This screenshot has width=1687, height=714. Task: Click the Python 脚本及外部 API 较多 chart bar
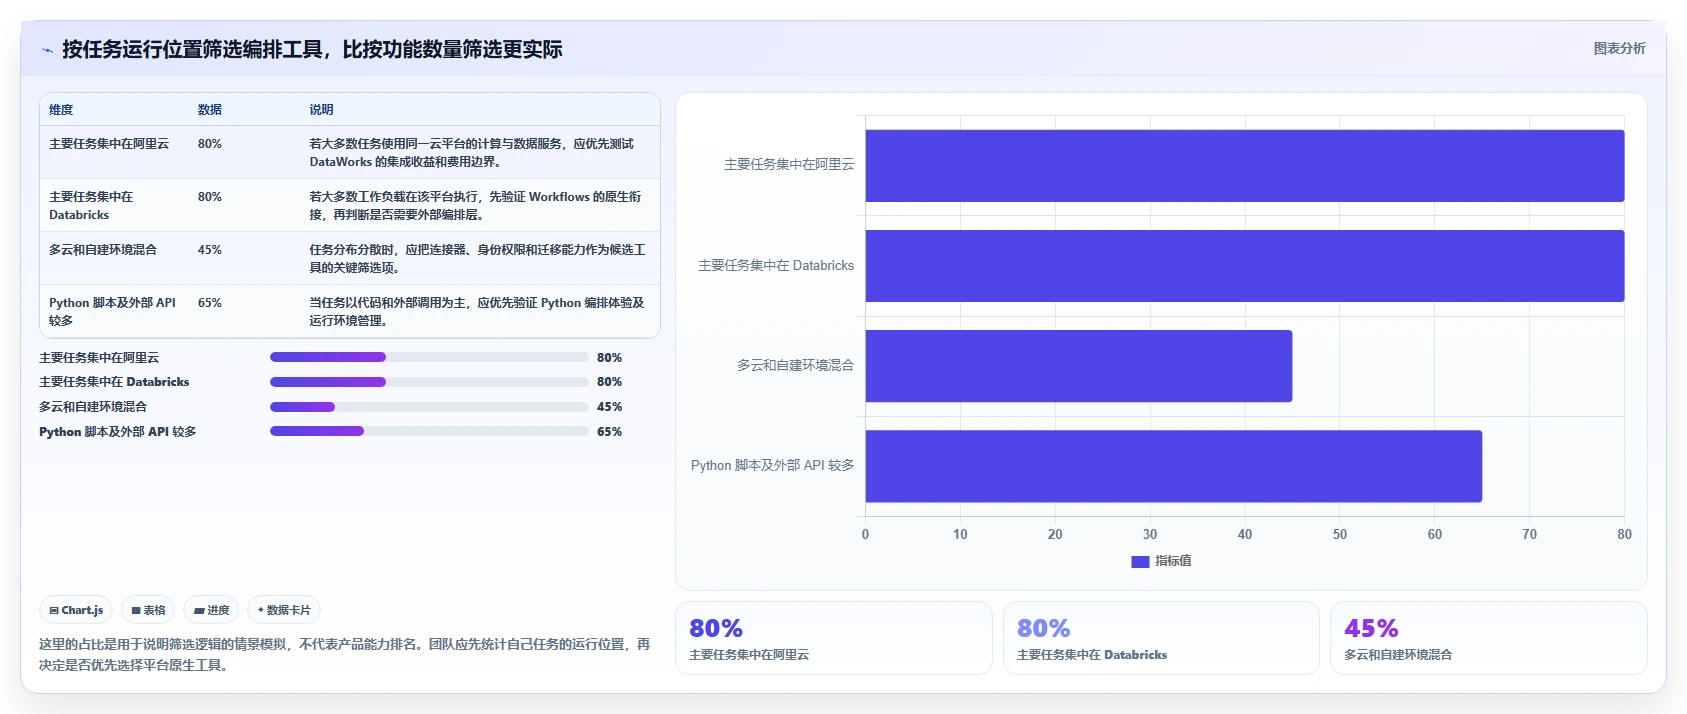coord(1173,466)
